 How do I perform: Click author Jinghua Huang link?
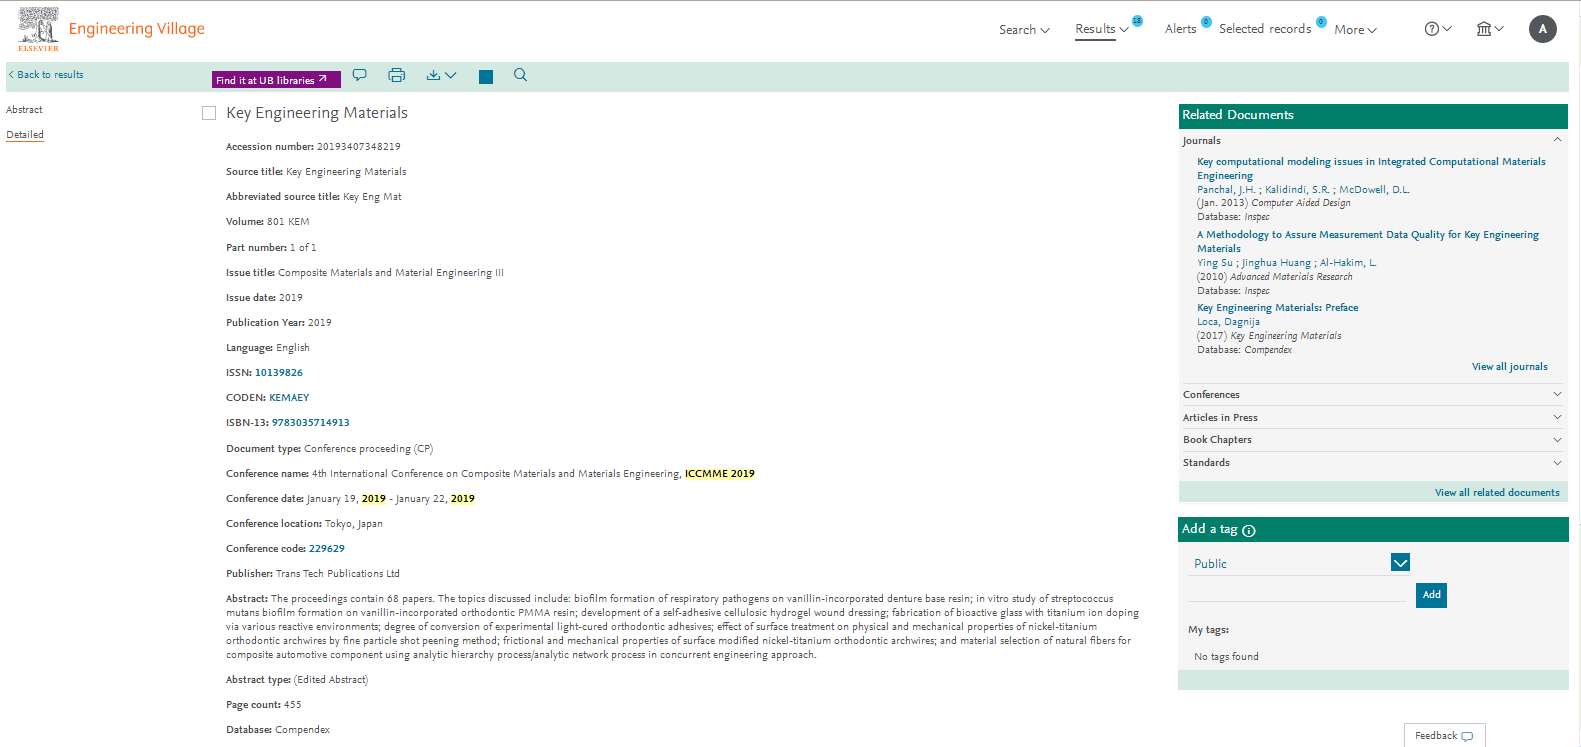(x=1276, y=263)
